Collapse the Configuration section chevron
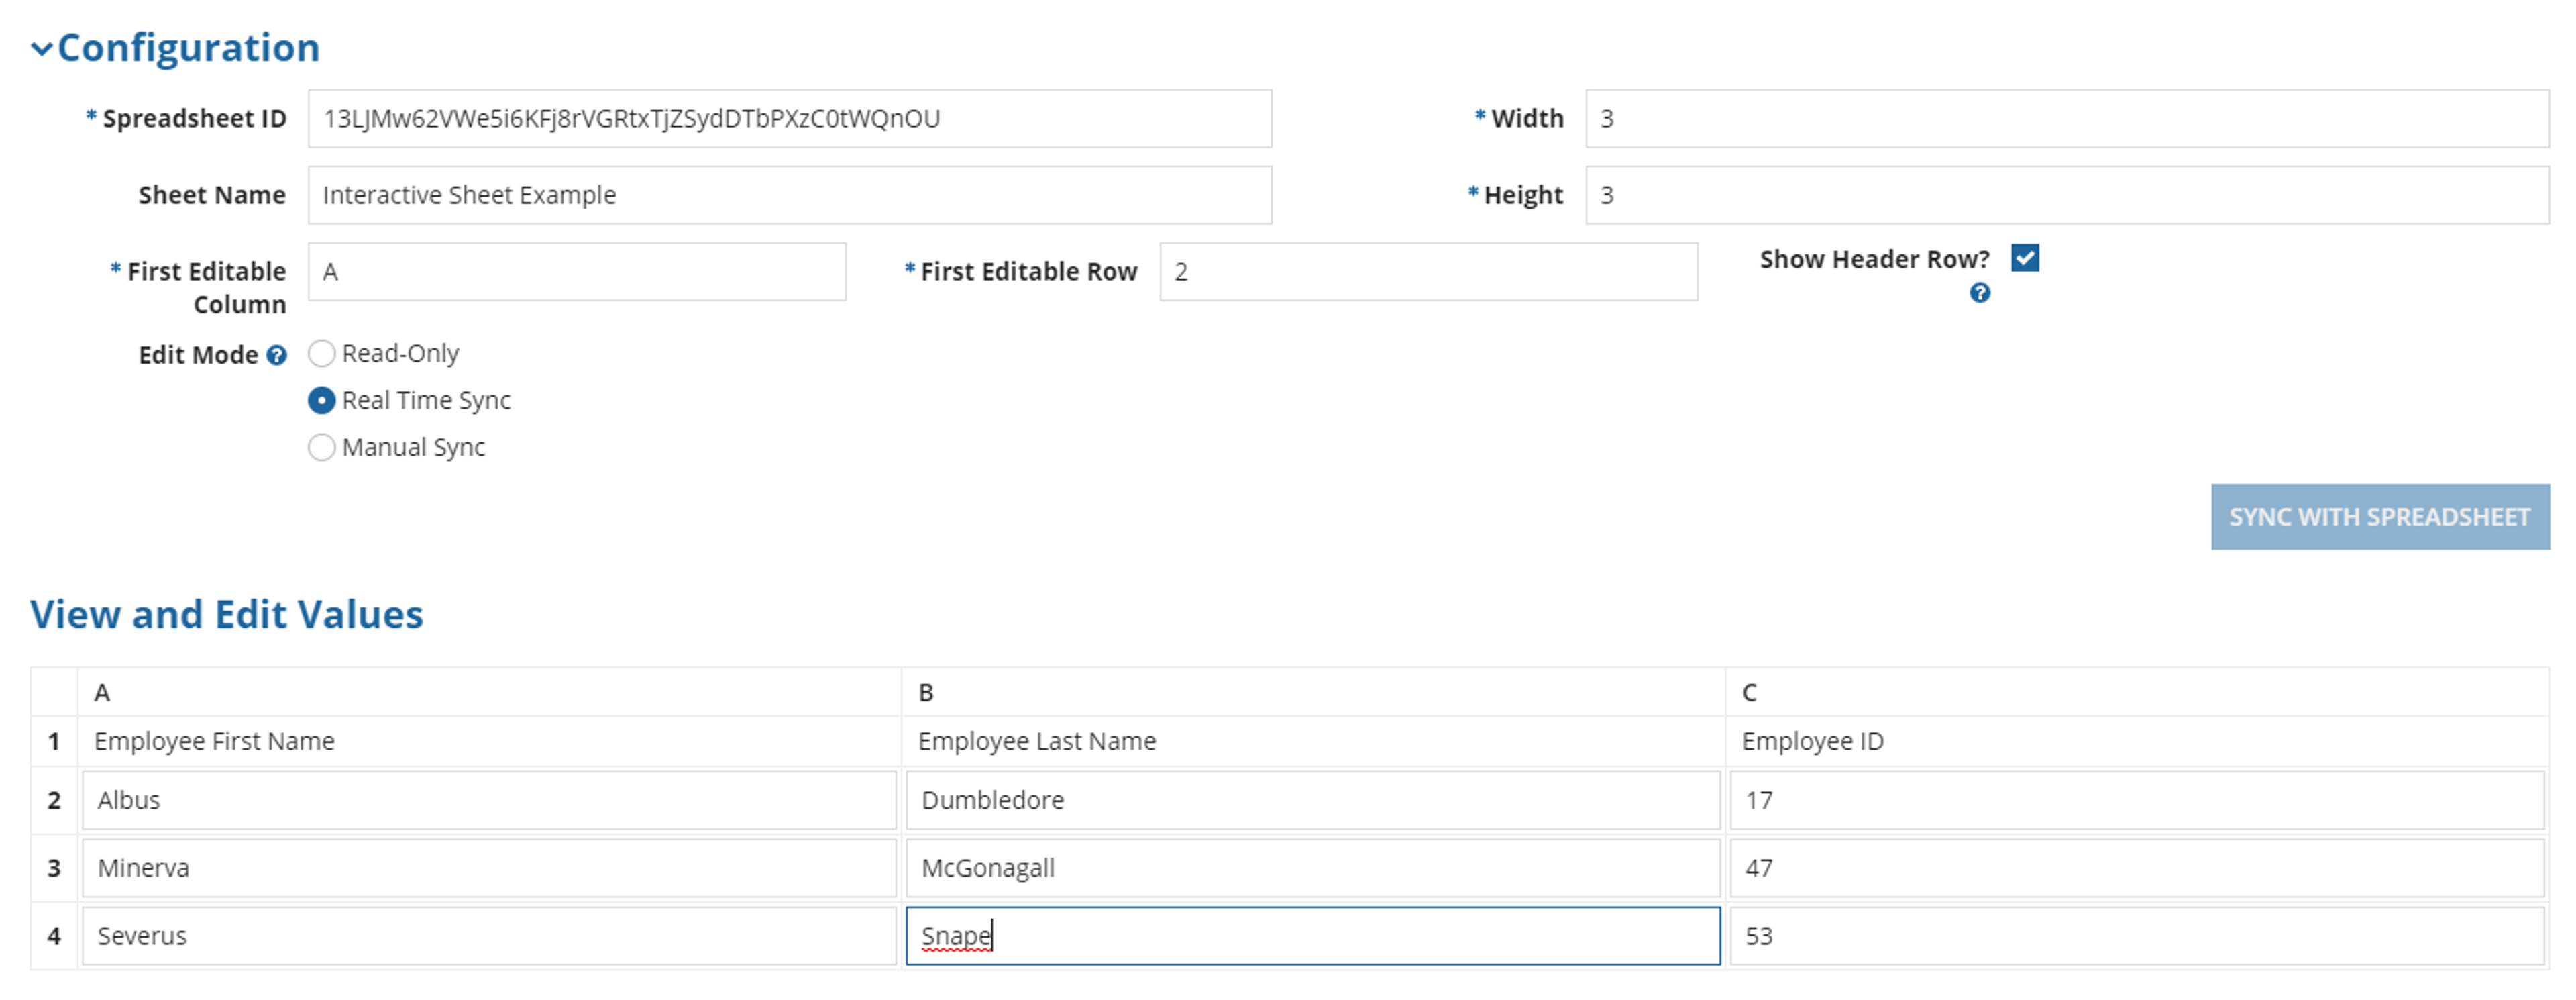Screen dimensions: 2576x1000 [41, 48]
